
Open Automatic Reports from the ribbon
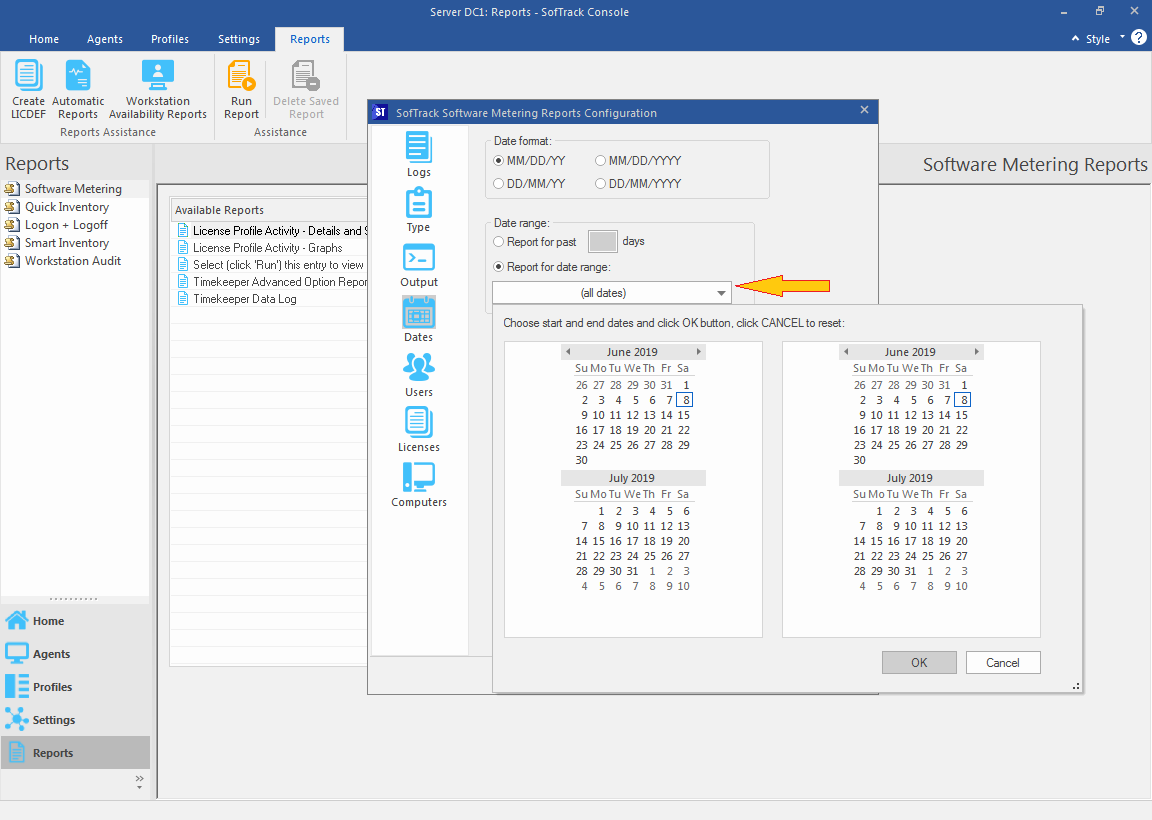pos(78,90)
